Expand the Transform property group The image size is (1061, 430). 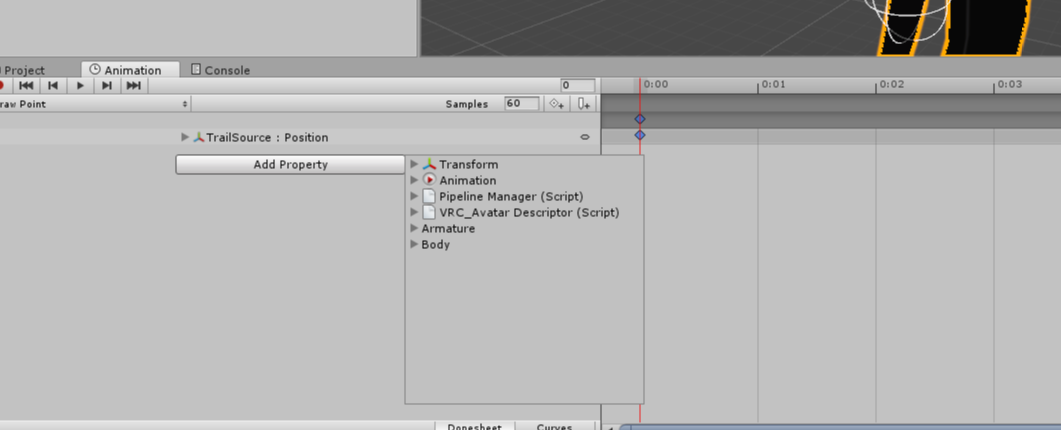click(x=414, y=164)
